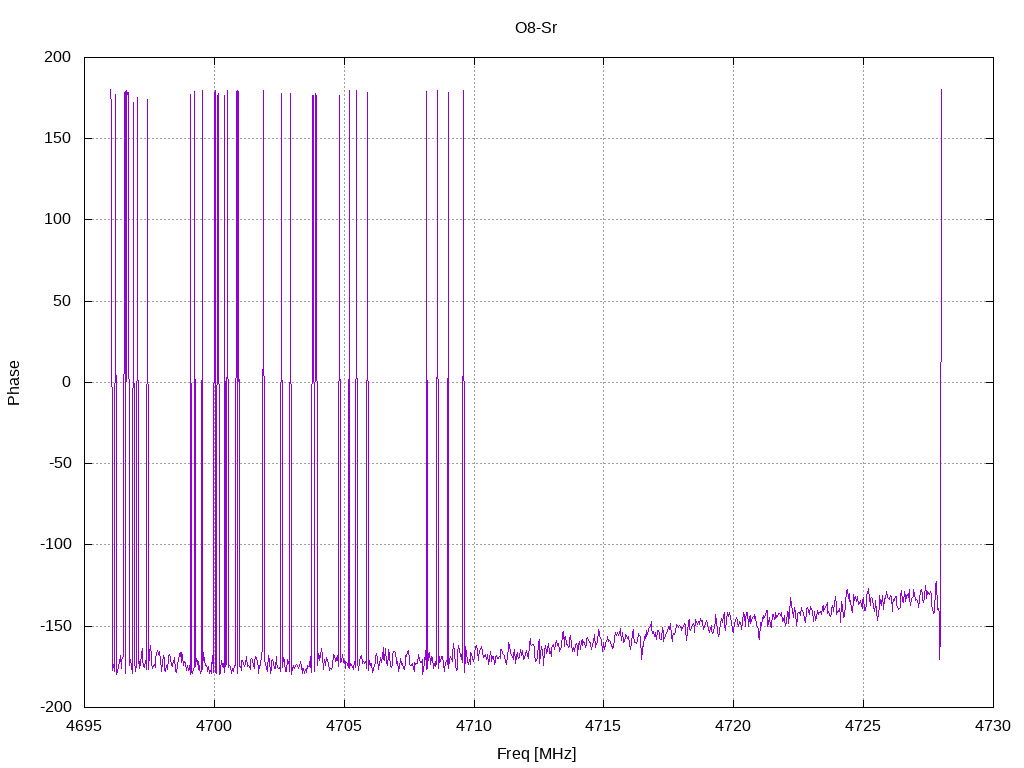Click the y-axis tick label -50
This screenshot has width=1024, height=768.
click(59, 463)
